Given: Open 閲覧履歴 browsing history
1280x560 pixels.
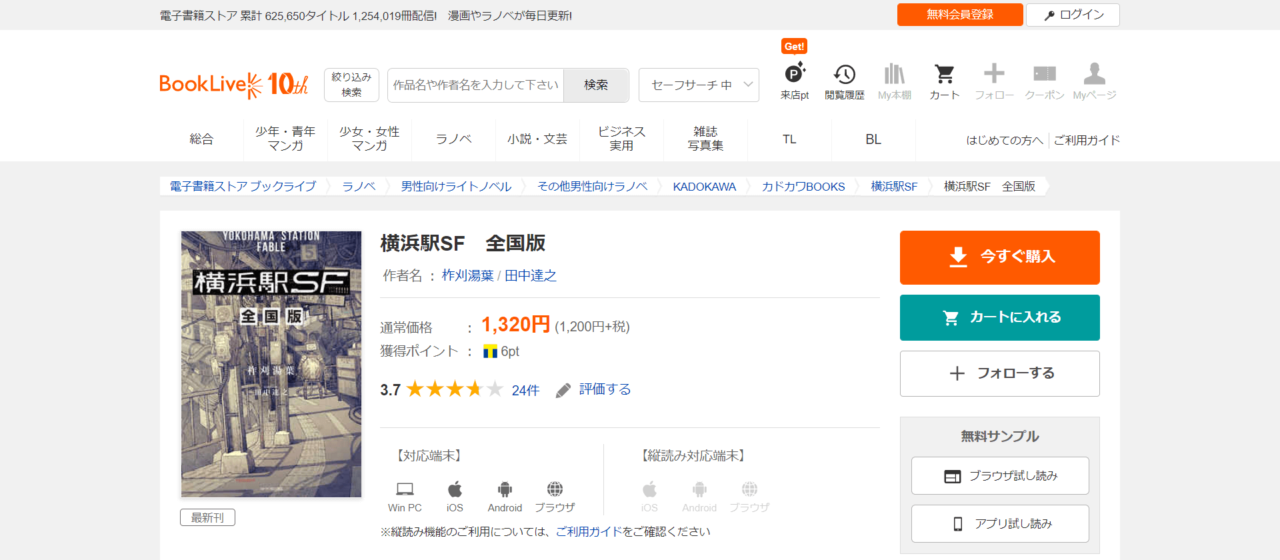Looking at the screenshot, I should 844,80.
